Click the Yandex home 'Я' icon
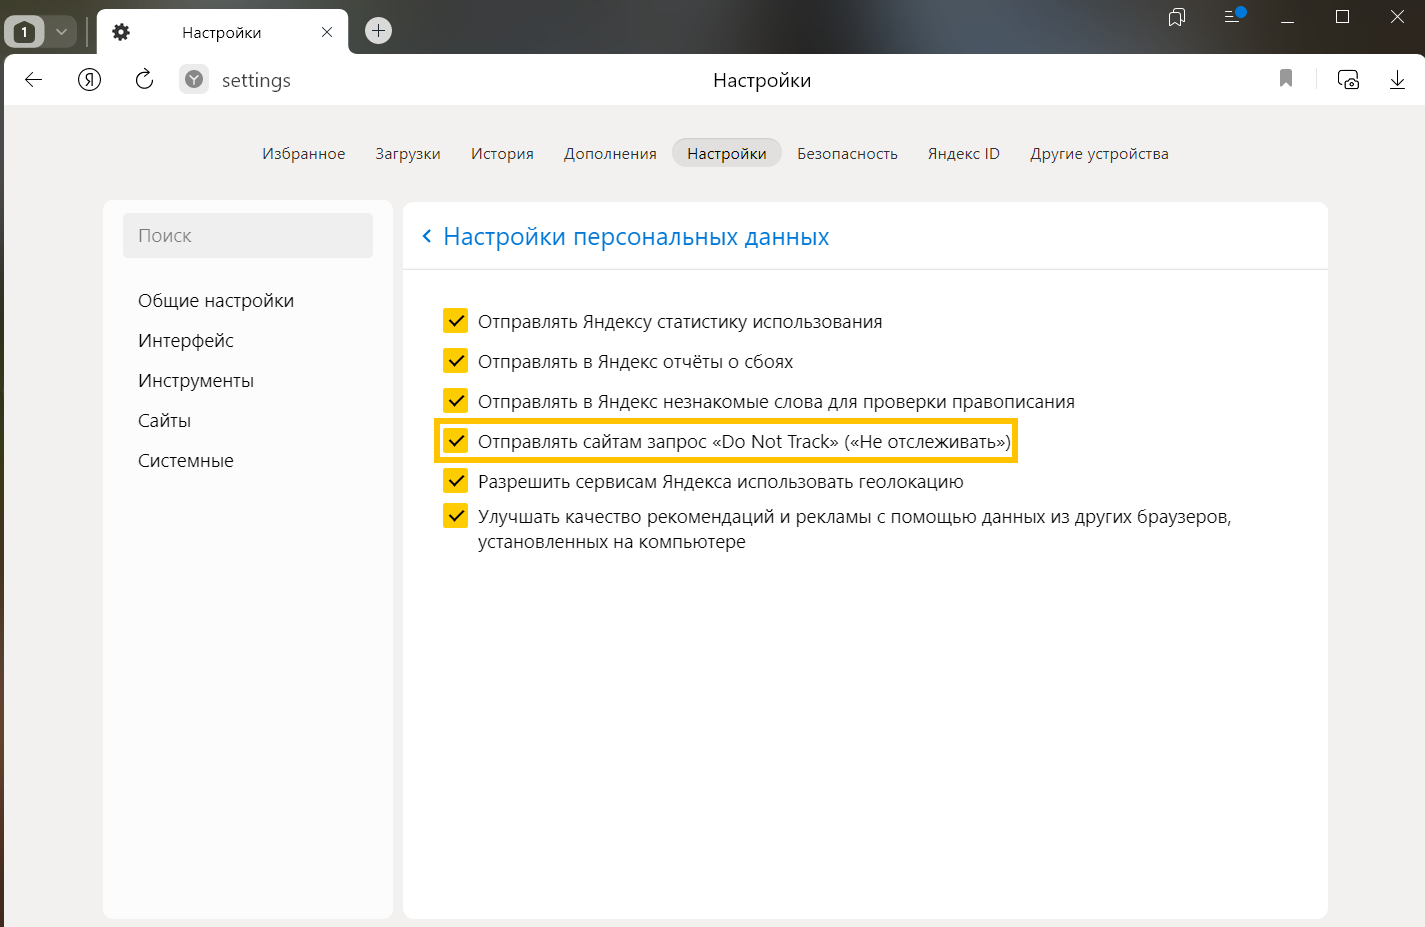This screenshot has height=927, width=1425. [89, 80]
